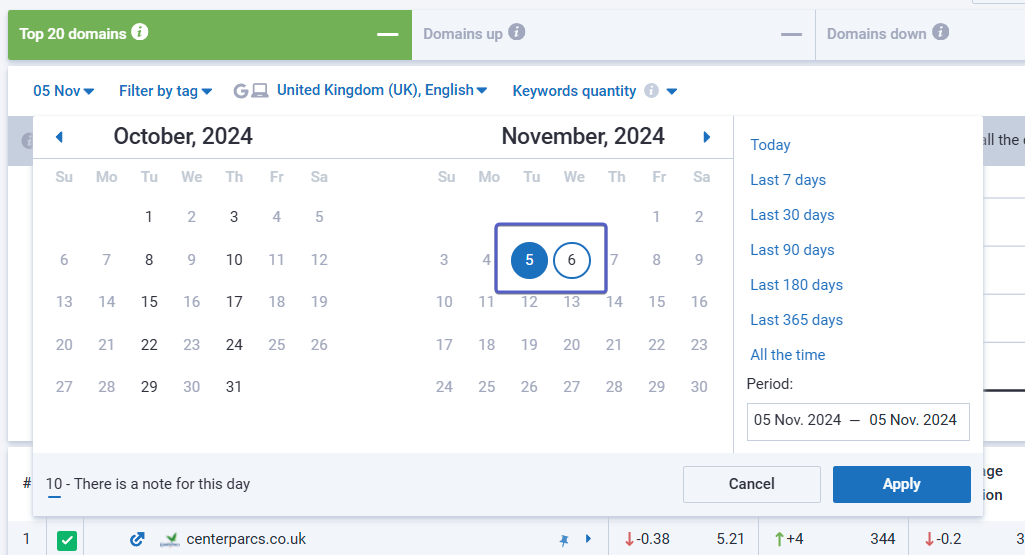
Task: Open United Kingdom (UK), English region dropdown
Action: [x=381, y=90]
